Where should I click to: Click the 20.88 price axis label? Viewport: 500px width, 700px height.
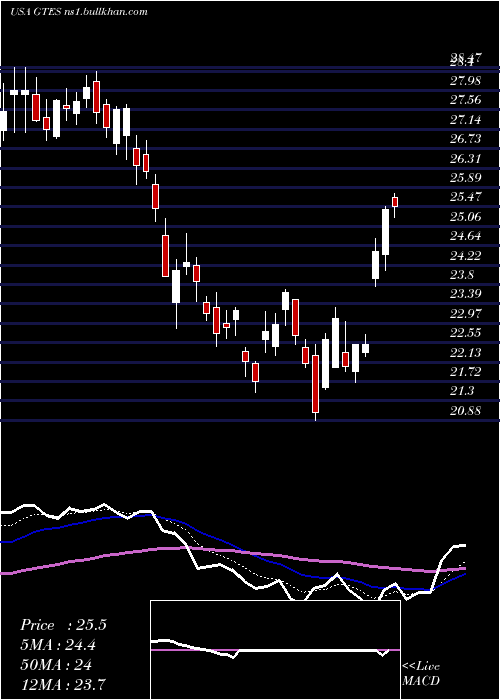click(x=466, y=411)
